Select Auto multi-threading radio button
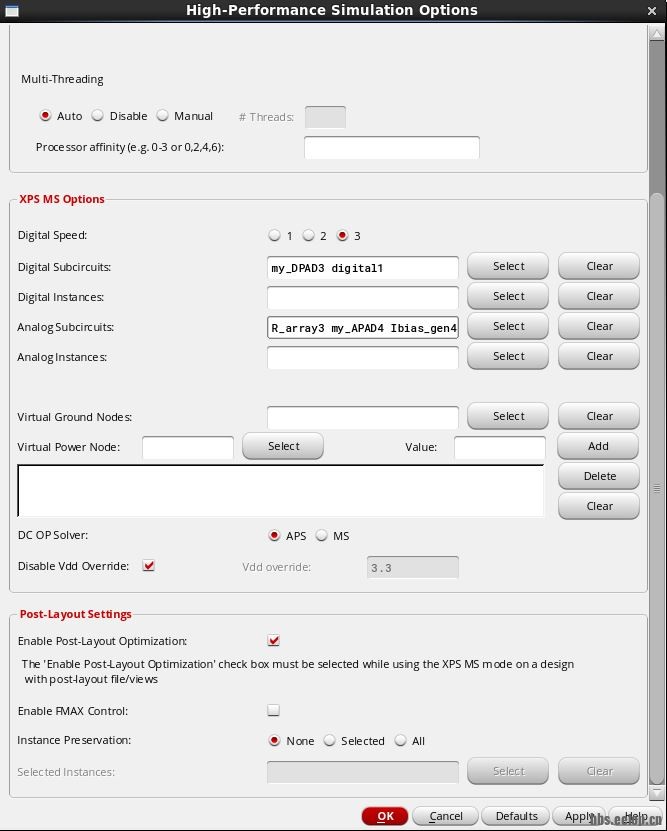Viewport: 667px width, 831px height. [x=45, y=116]
